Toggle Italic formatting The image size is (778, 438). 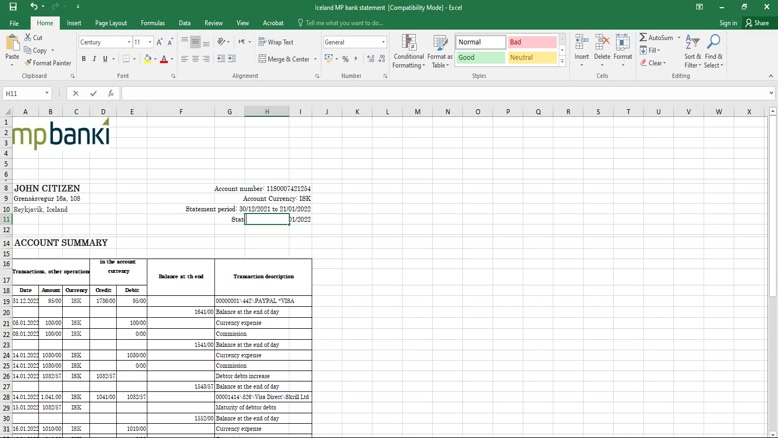tap(95, 59)
